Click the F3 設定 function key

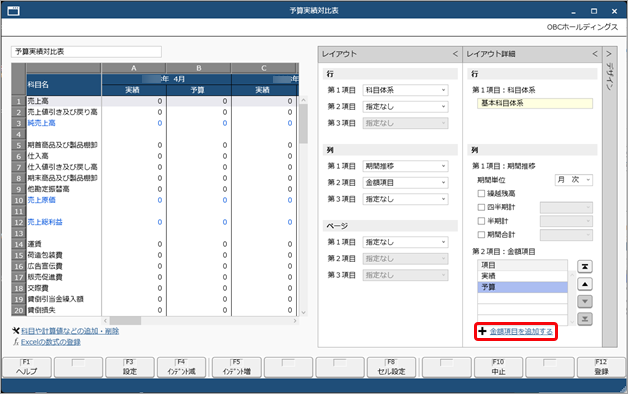[130, 367]
